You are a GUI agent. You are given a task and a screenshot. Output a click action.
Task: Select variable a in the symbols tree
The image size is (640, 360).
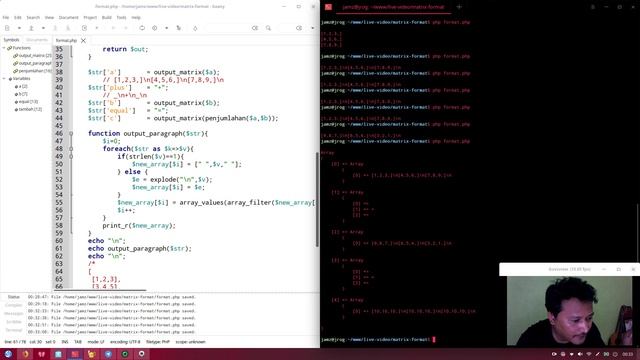pyautogui.click(x=21, y=87)
